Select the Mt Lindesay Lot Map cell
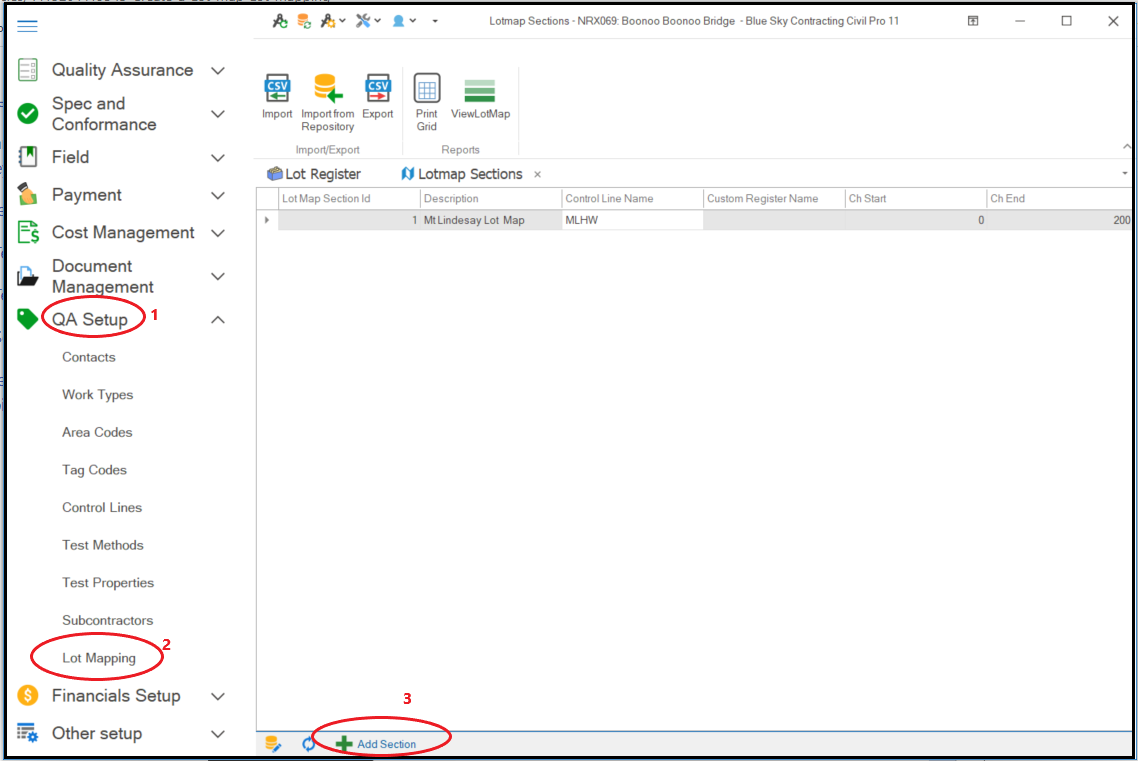Image resolution: width=1138 pixels, height=761 pixels. [490, 220]
